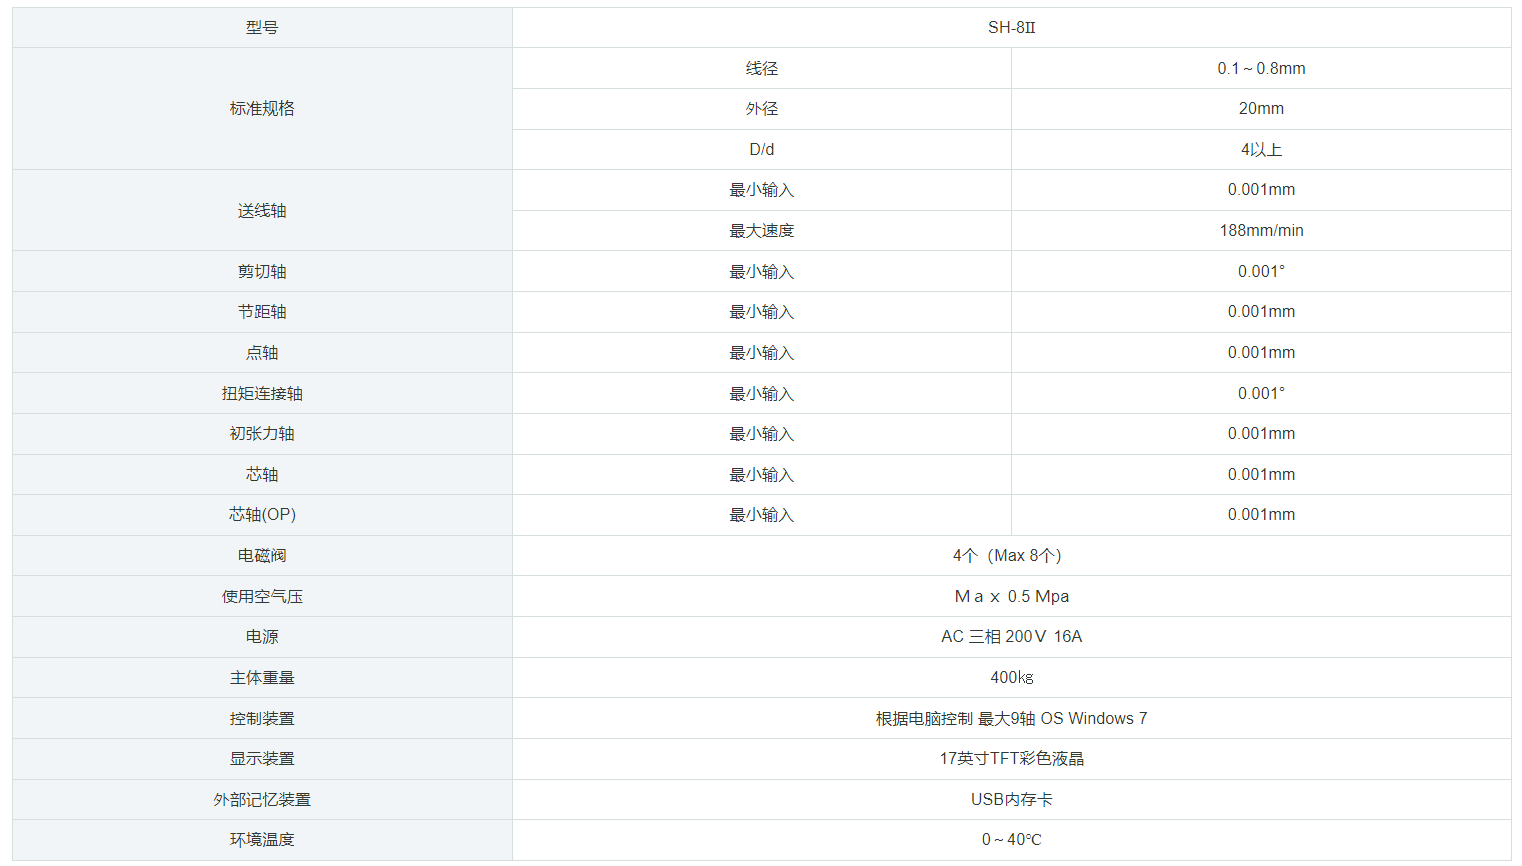Screen dimensions: 1522x866
Task: Select 最小输入 in the 节距轴 row
Action: click(761, 312)
